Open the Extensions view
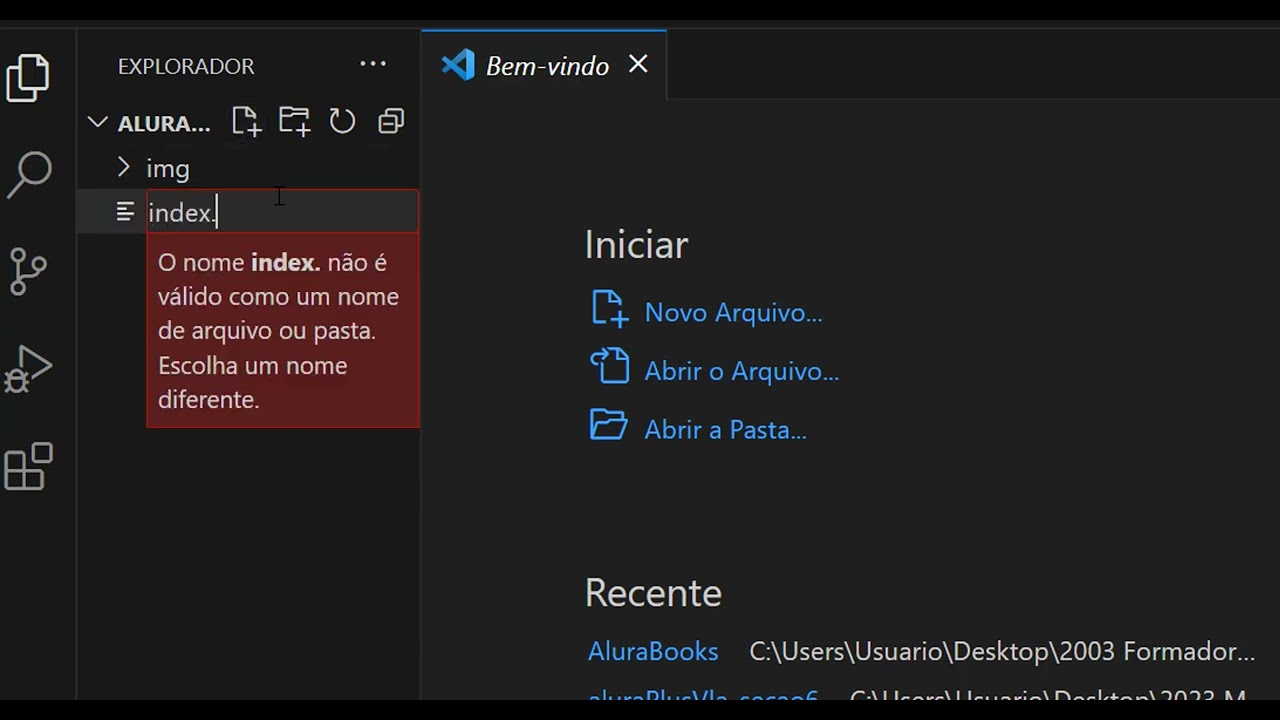The height and width of the screenshot is (720, 1280). point(28,467)
